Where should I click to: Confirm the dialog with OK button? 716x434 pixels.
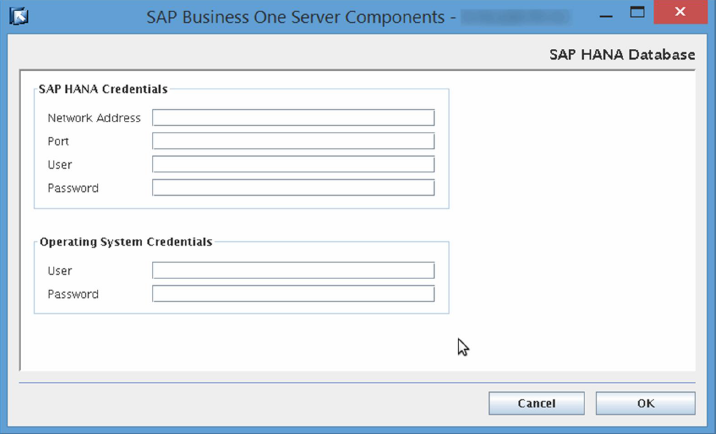click(x=646, y=403)
